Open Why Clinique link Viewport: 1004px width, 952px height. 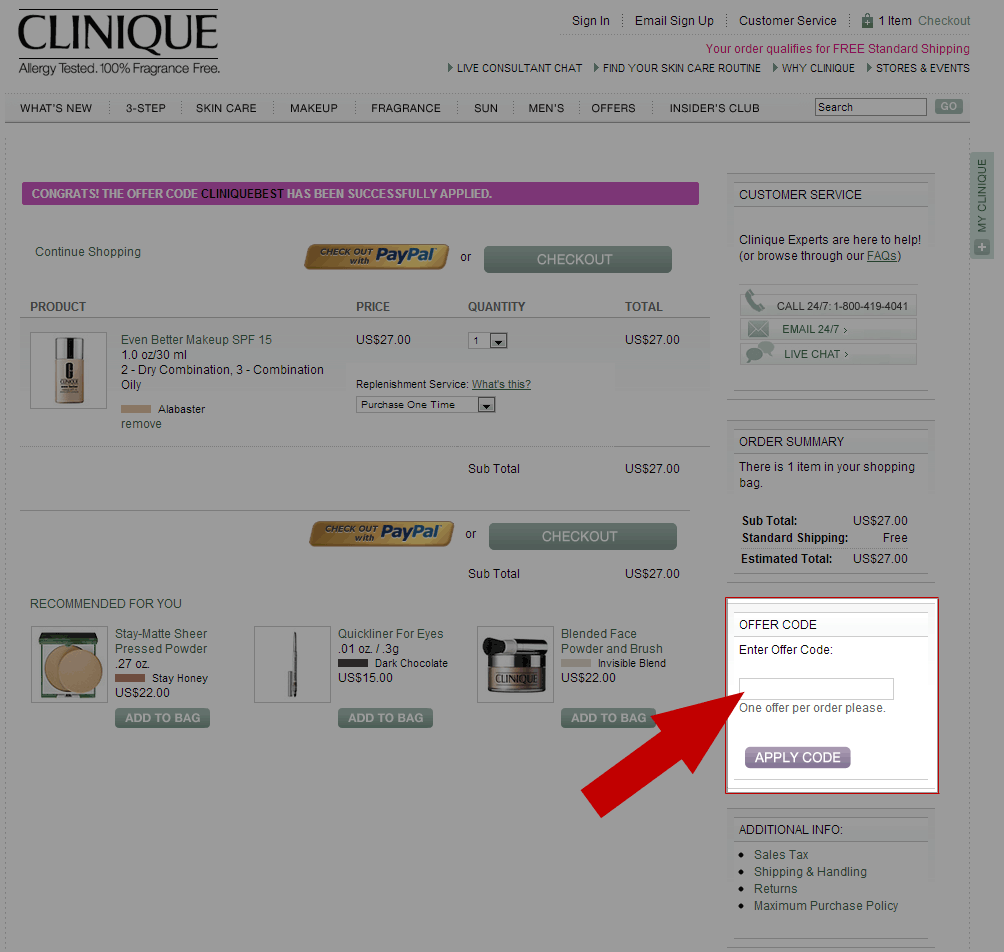point(818,68)
